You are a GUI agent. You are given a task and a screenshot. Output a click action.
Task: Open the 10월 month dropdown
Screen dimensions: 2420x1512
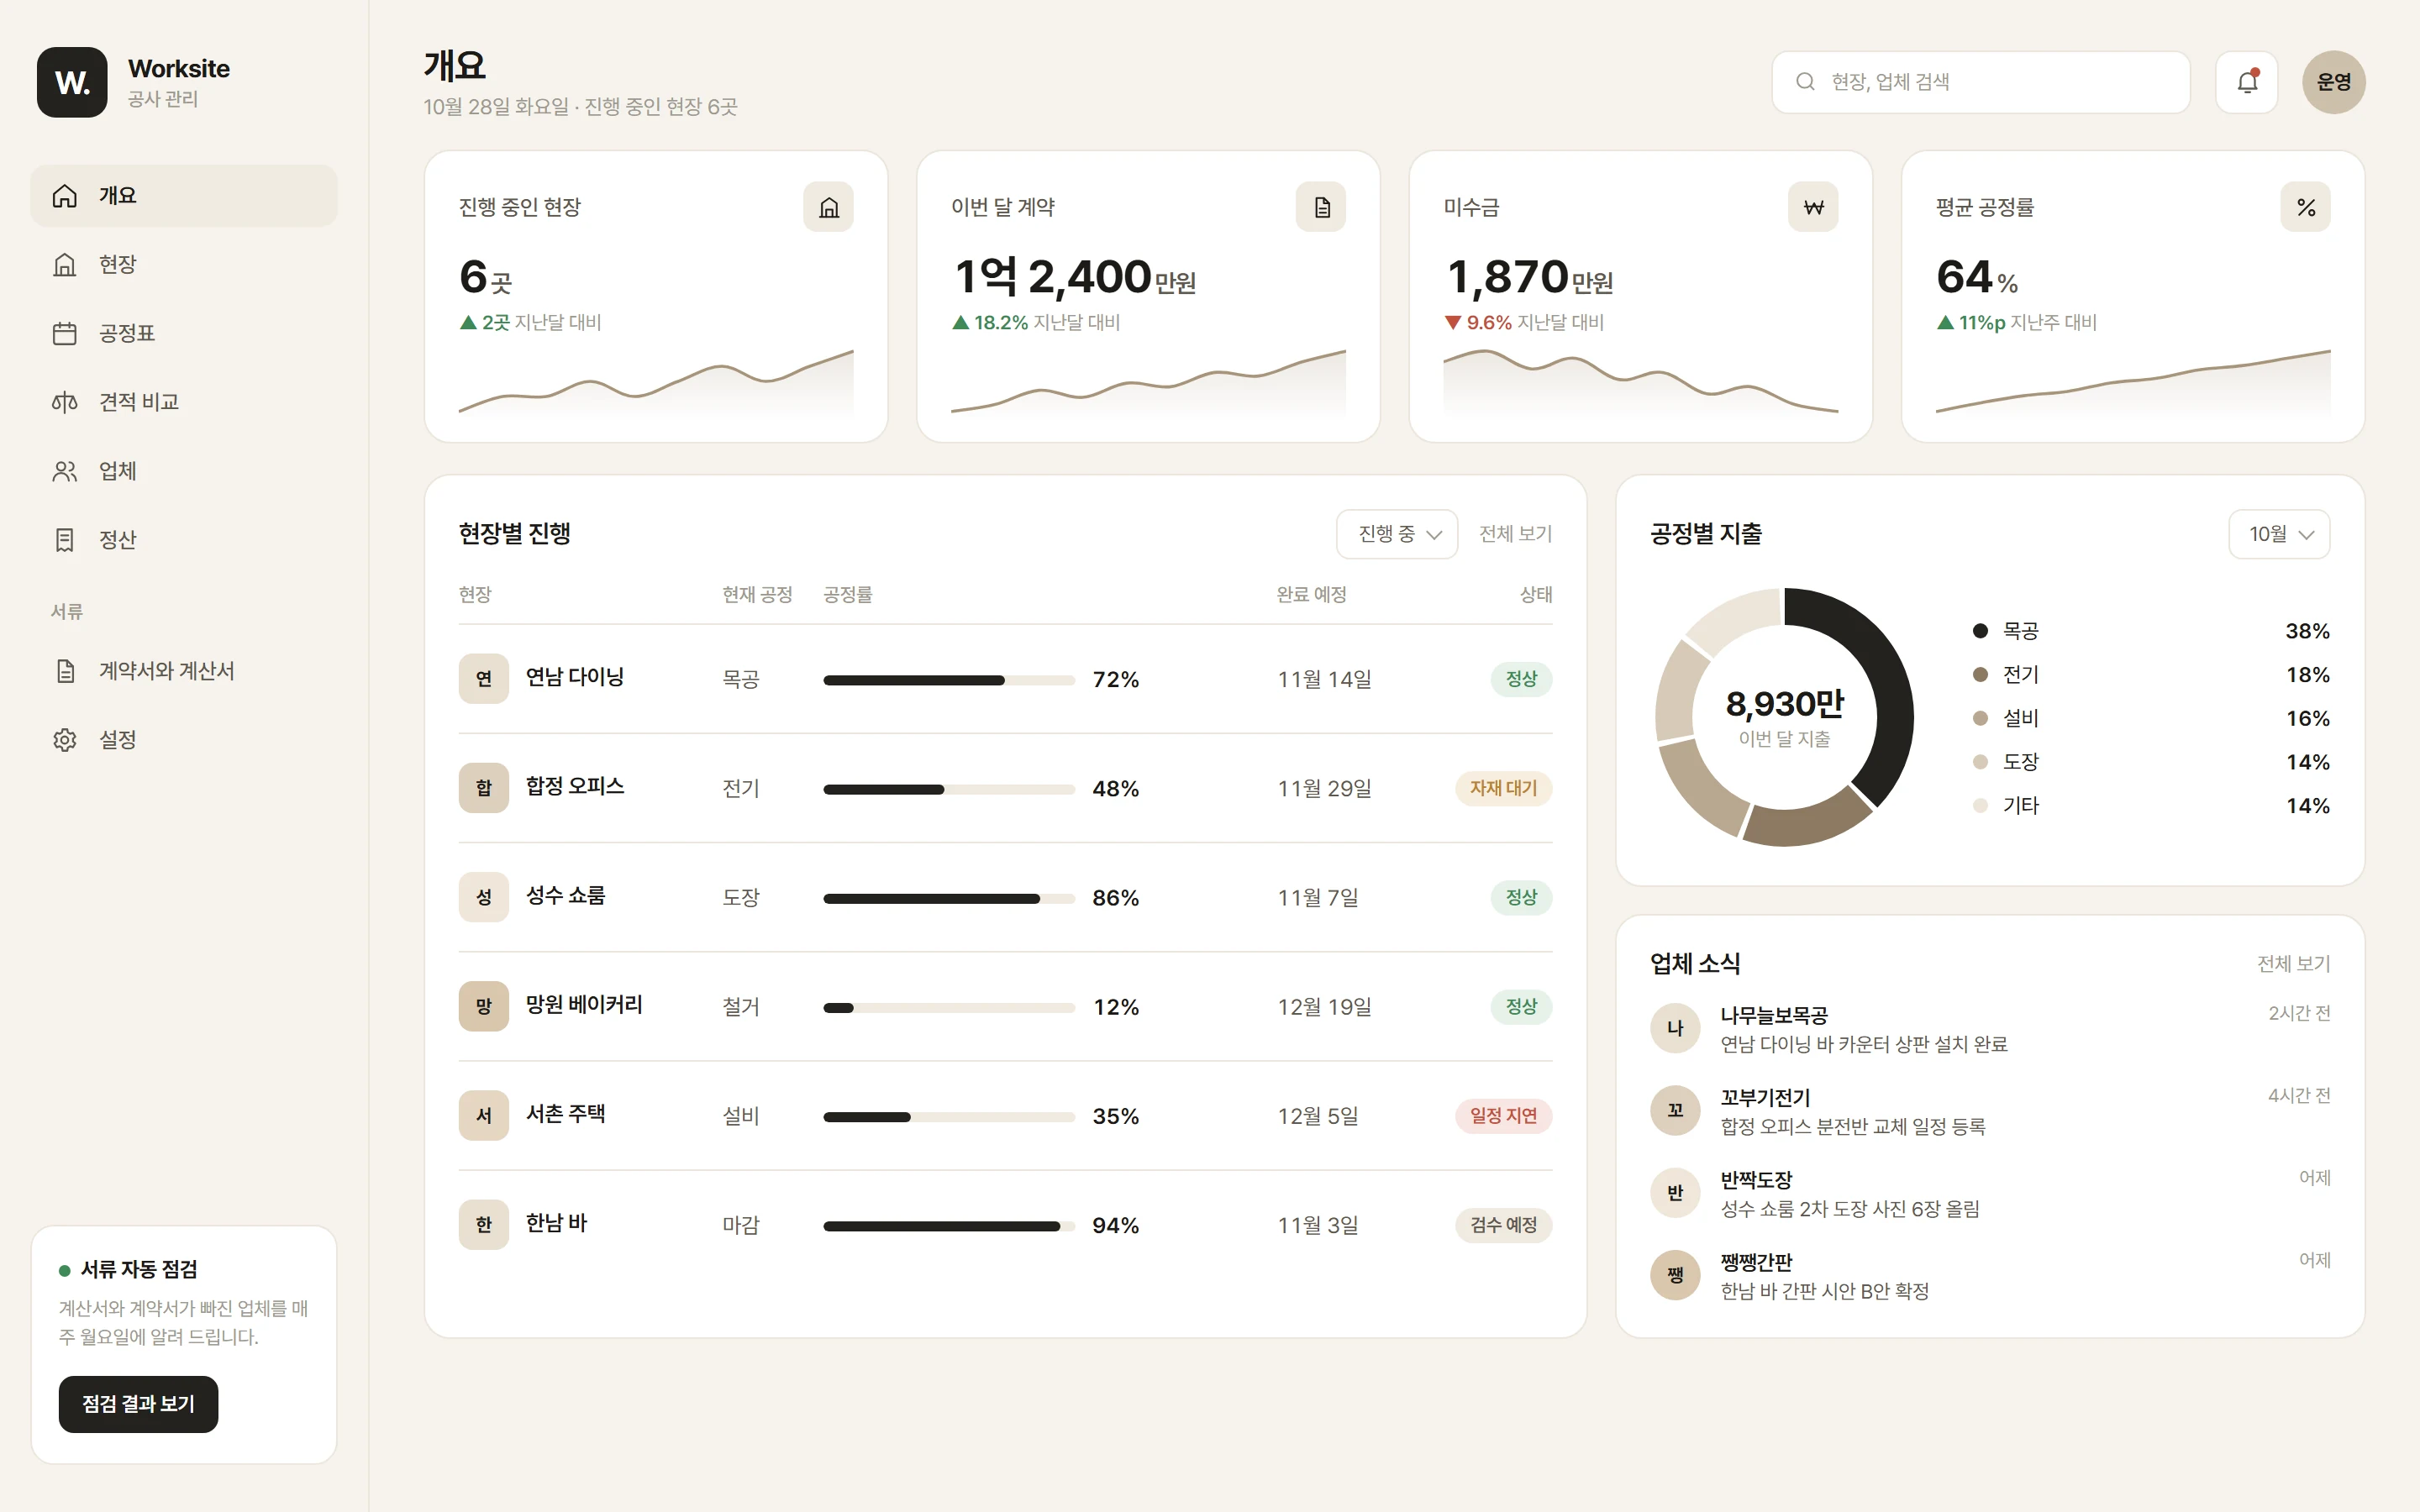[2279, 534]
